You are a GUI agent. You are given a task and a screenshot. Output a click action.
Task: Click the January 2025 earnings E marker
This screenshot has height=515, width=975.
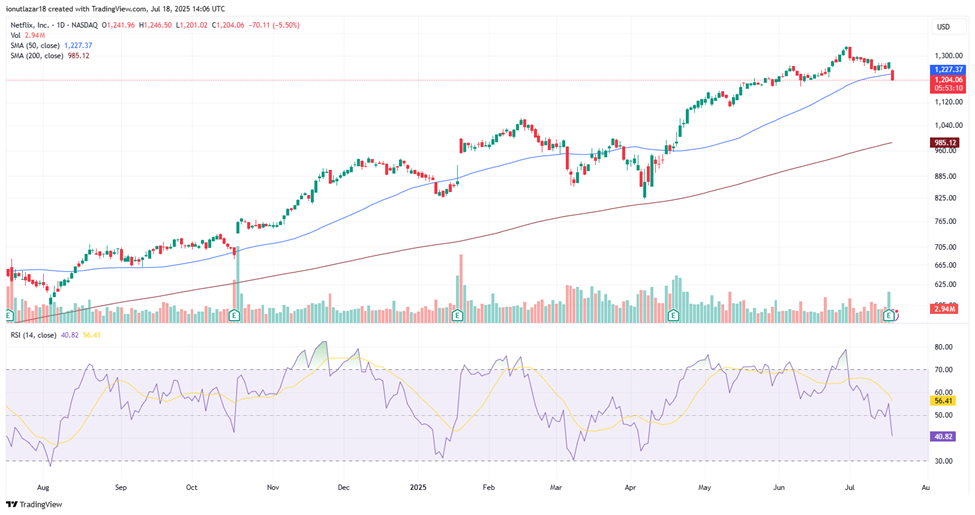point(457,316)
